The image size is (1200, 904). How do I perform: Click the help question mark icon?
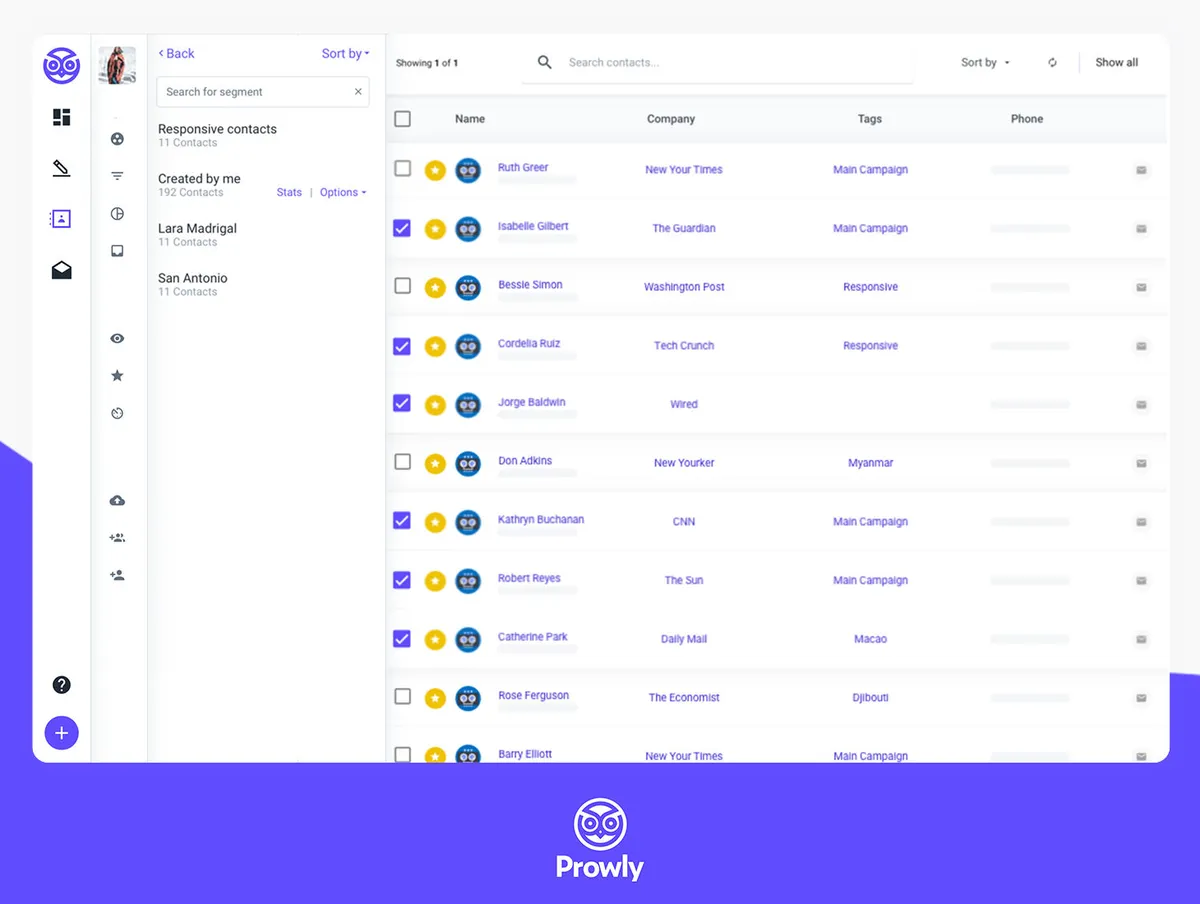tap(61, 685)
